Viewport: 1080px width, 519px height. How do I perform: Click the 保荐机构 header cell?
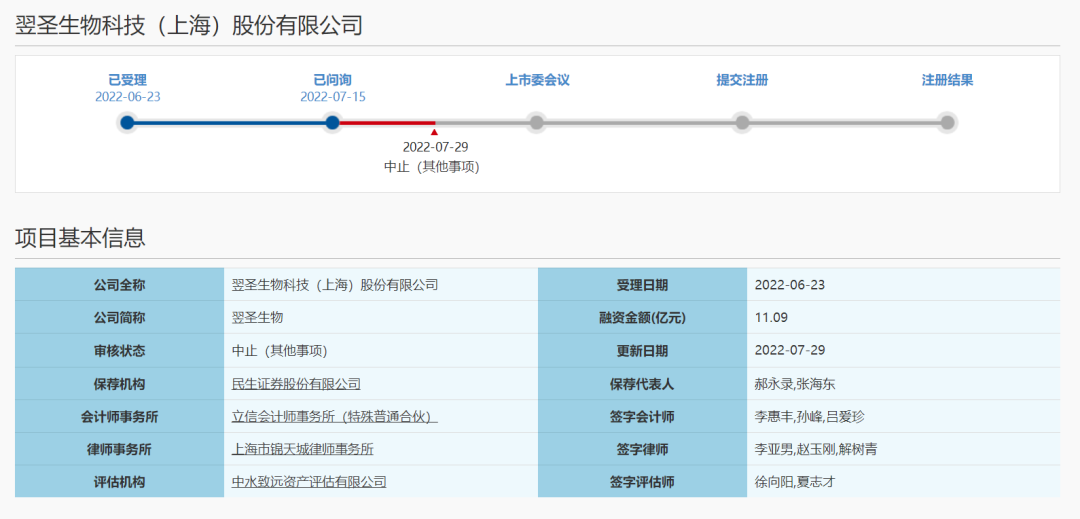(120, 383)
